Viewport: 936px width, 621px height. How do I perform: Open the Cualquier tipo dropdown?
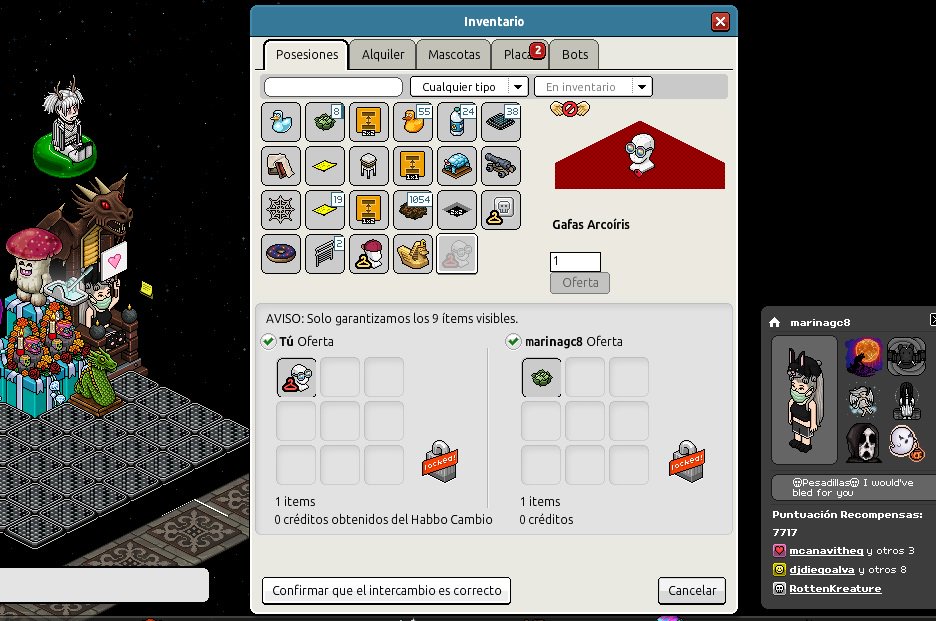pos(469,87)
